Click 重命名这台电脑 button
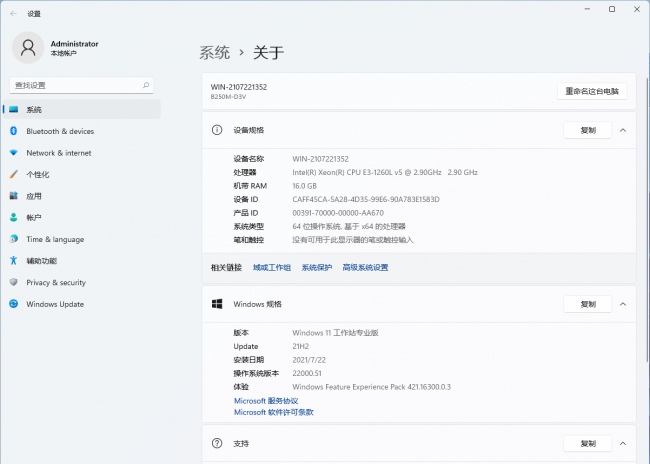This screenshot has width=650, height=464. [592, 91]
